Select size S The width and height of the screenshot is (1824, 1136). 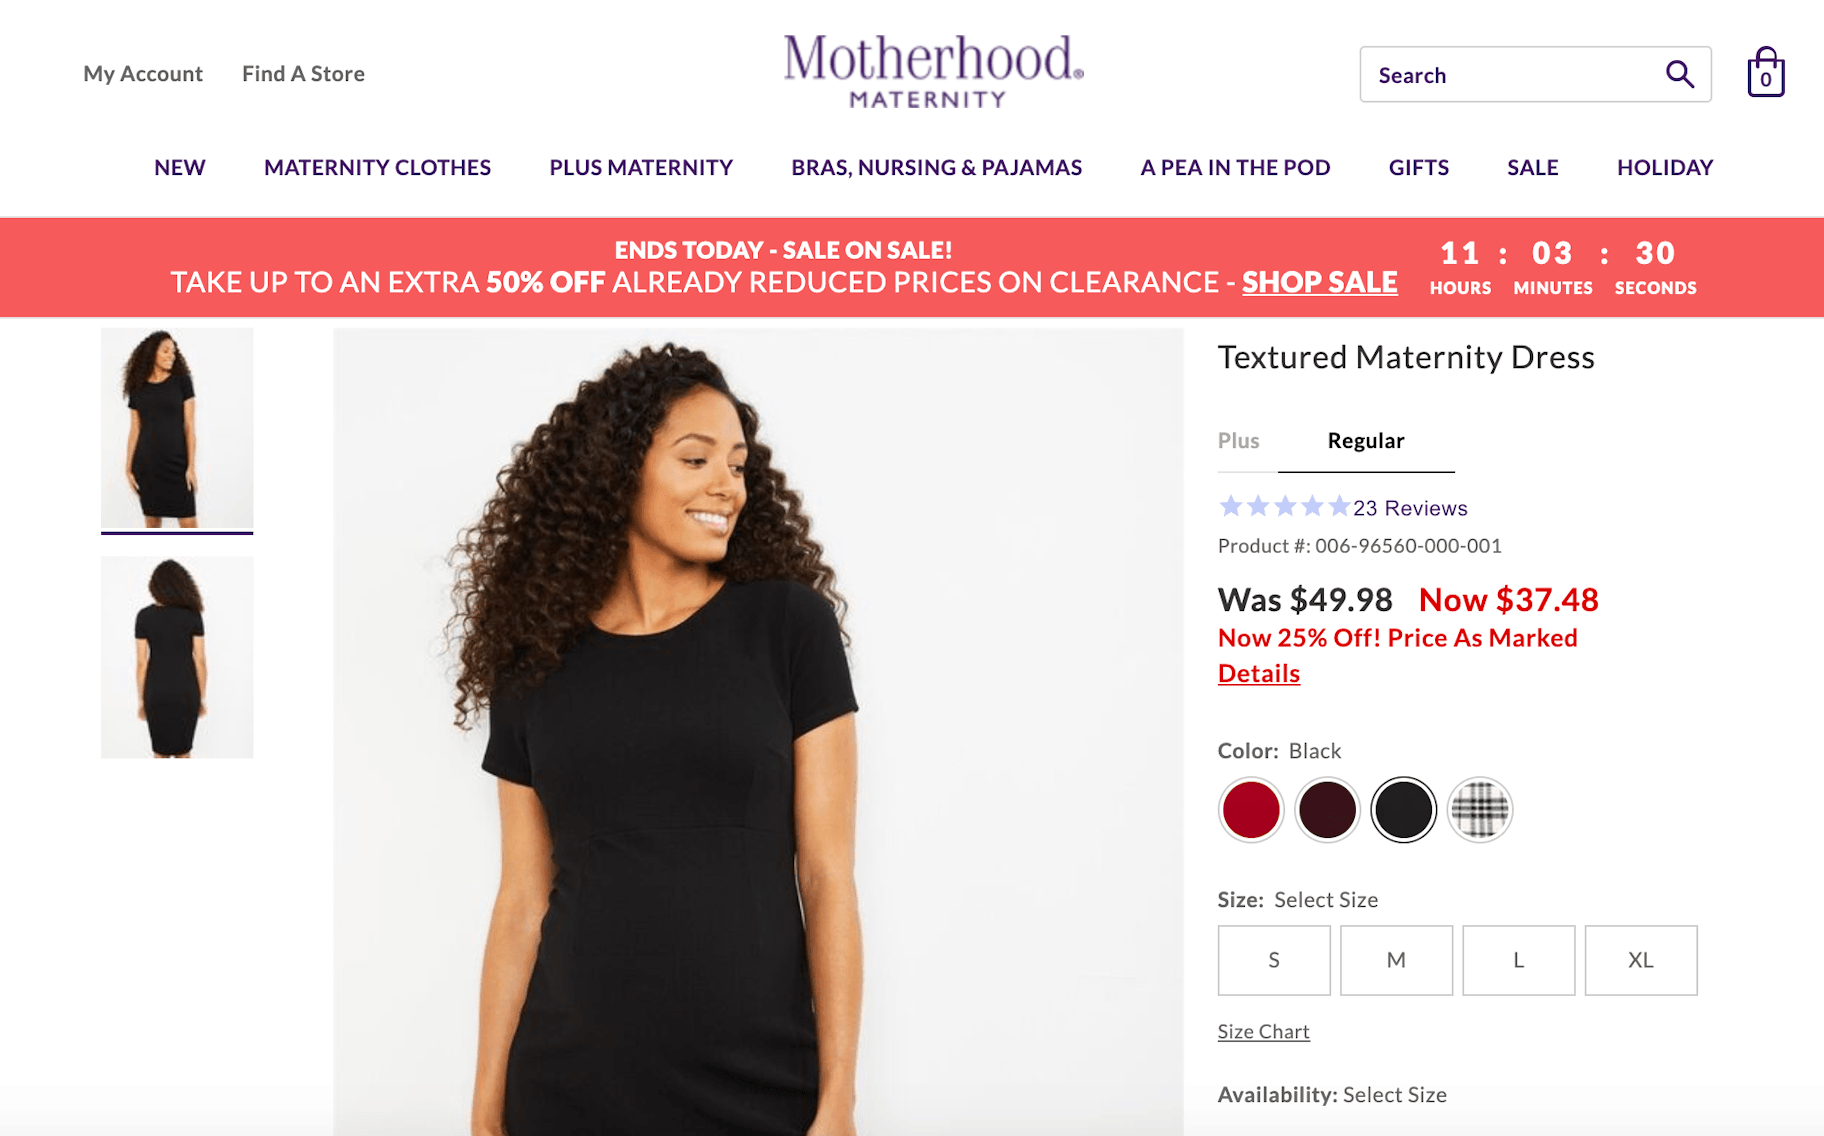(x=1273, y=960)
